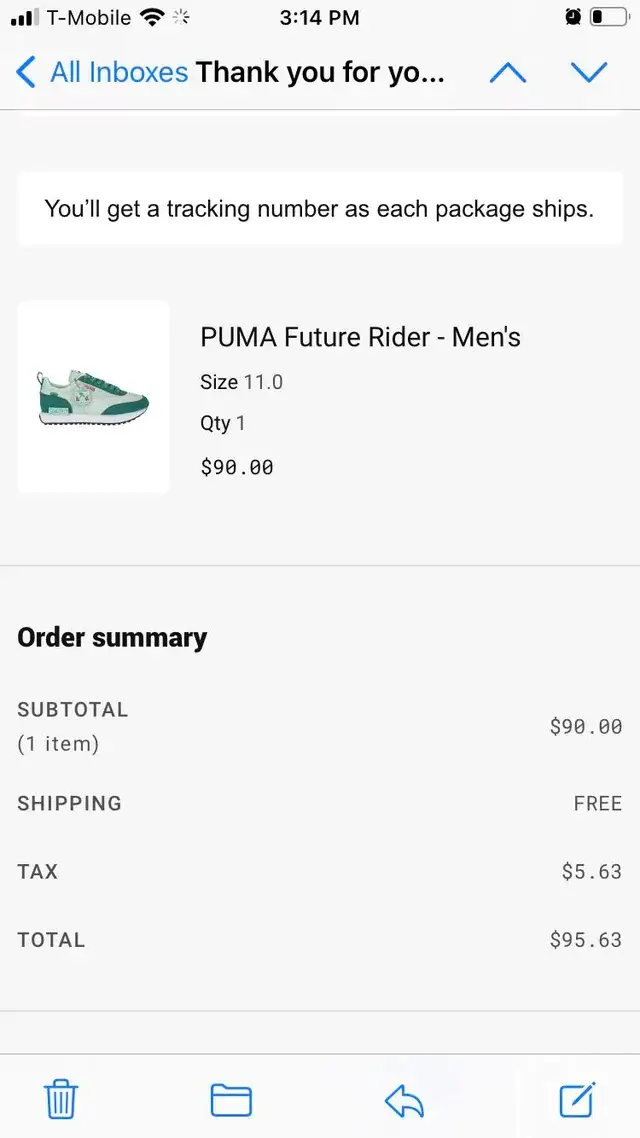
Task: Tap the 3:14 PM clock in status bar
Action: pos(319,17)
